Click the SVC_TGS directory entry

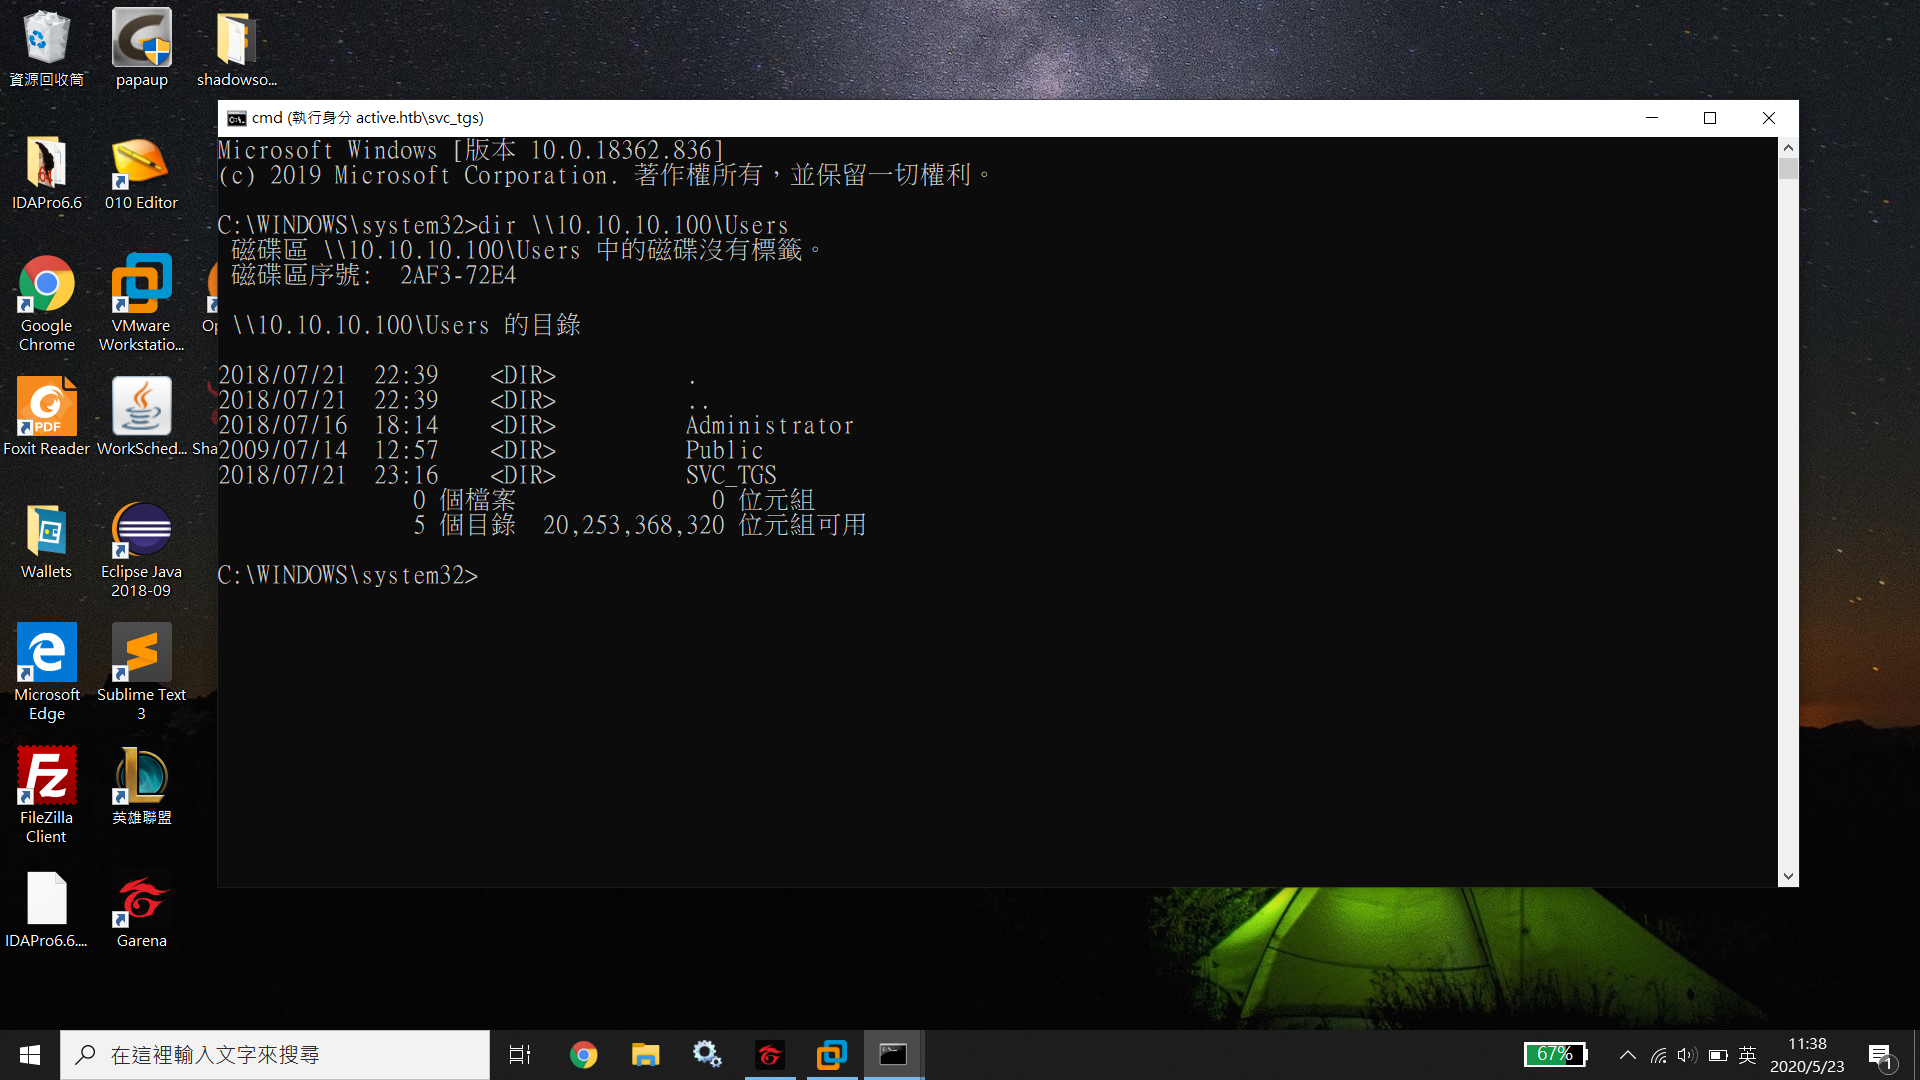point(731,475)
